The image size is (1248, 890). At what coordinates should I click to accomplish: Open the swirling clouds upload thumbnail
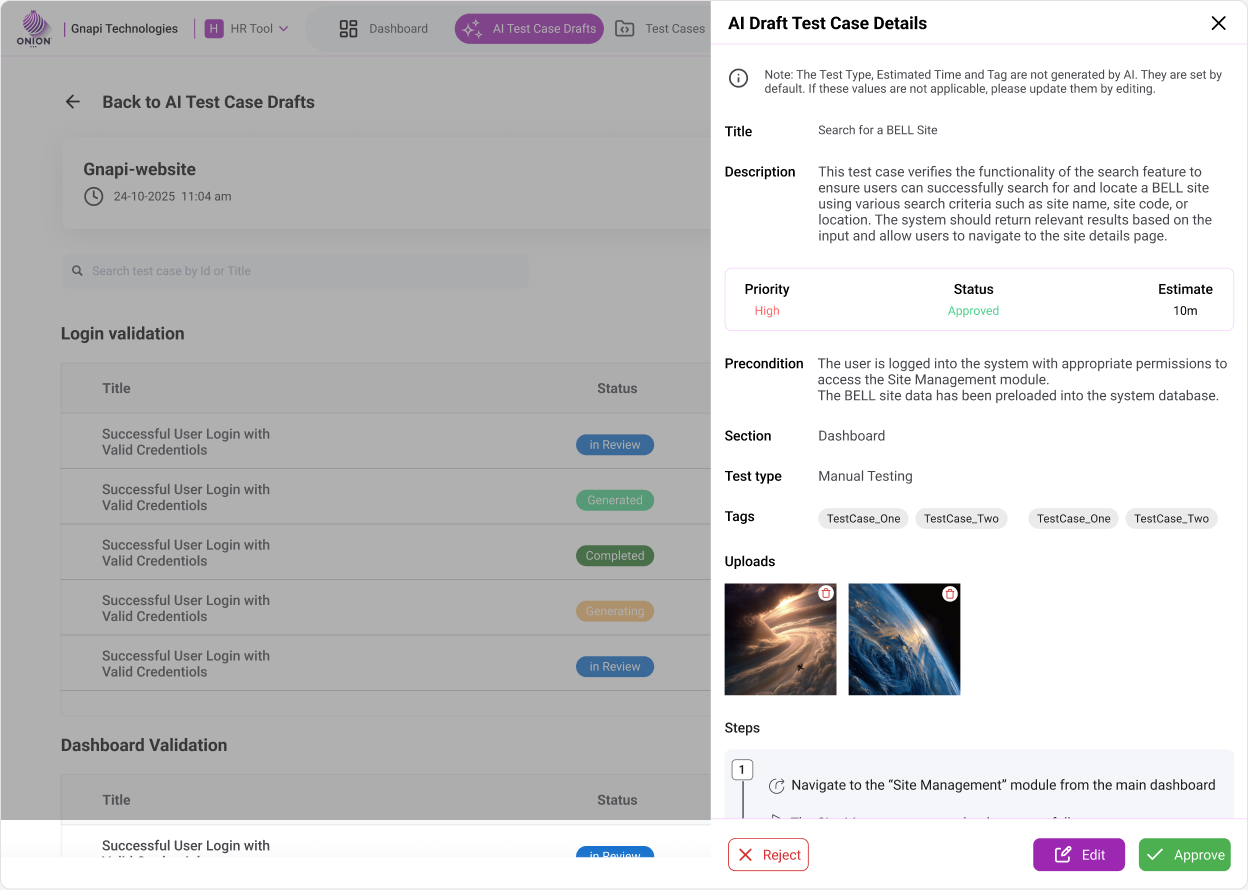click(781, 640)
